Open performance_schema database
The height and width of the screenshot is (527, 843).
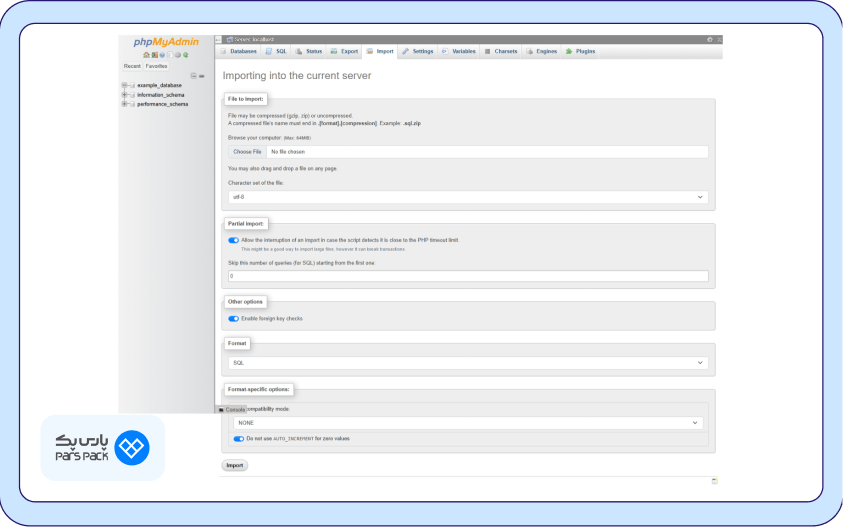pos(162,104)
